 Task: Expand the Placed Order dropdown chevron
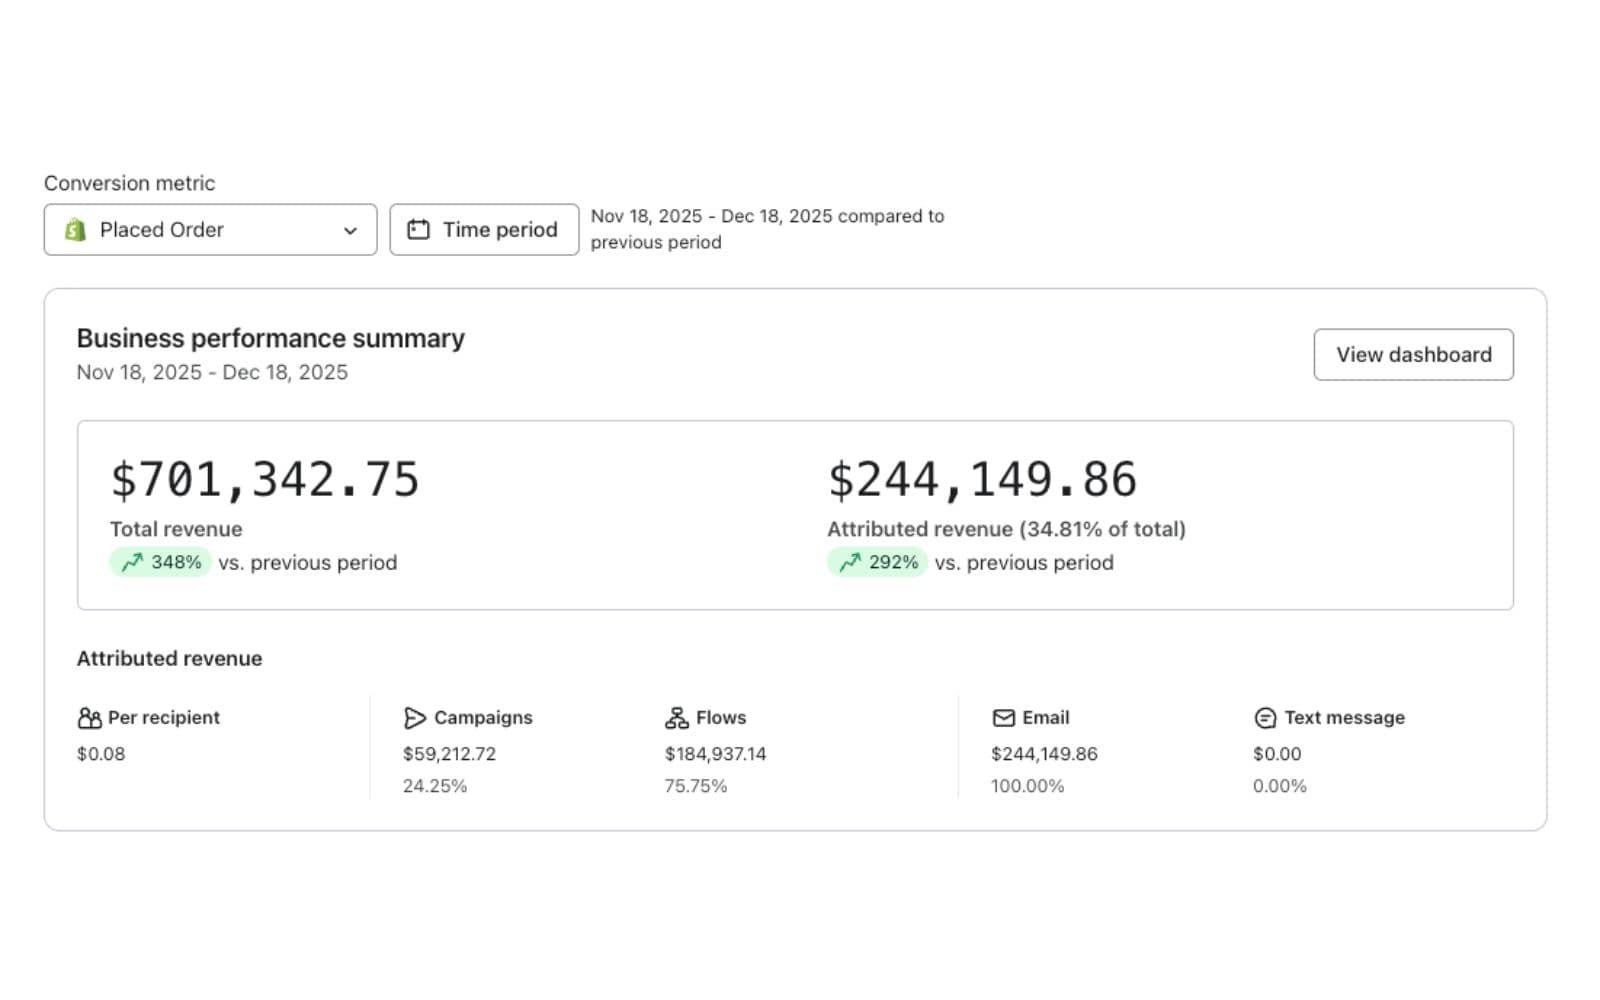[x=350, y=231]
